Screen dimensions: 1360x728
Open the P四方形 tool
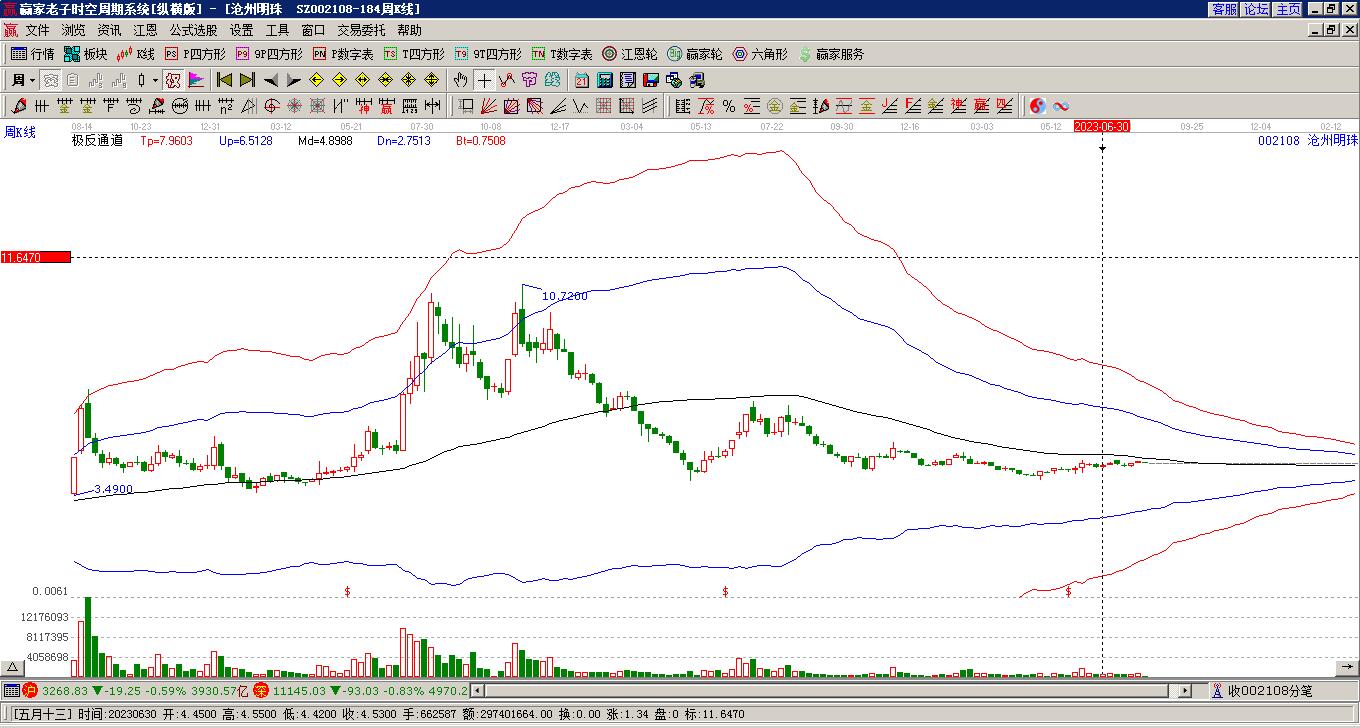tap(195, 54)
